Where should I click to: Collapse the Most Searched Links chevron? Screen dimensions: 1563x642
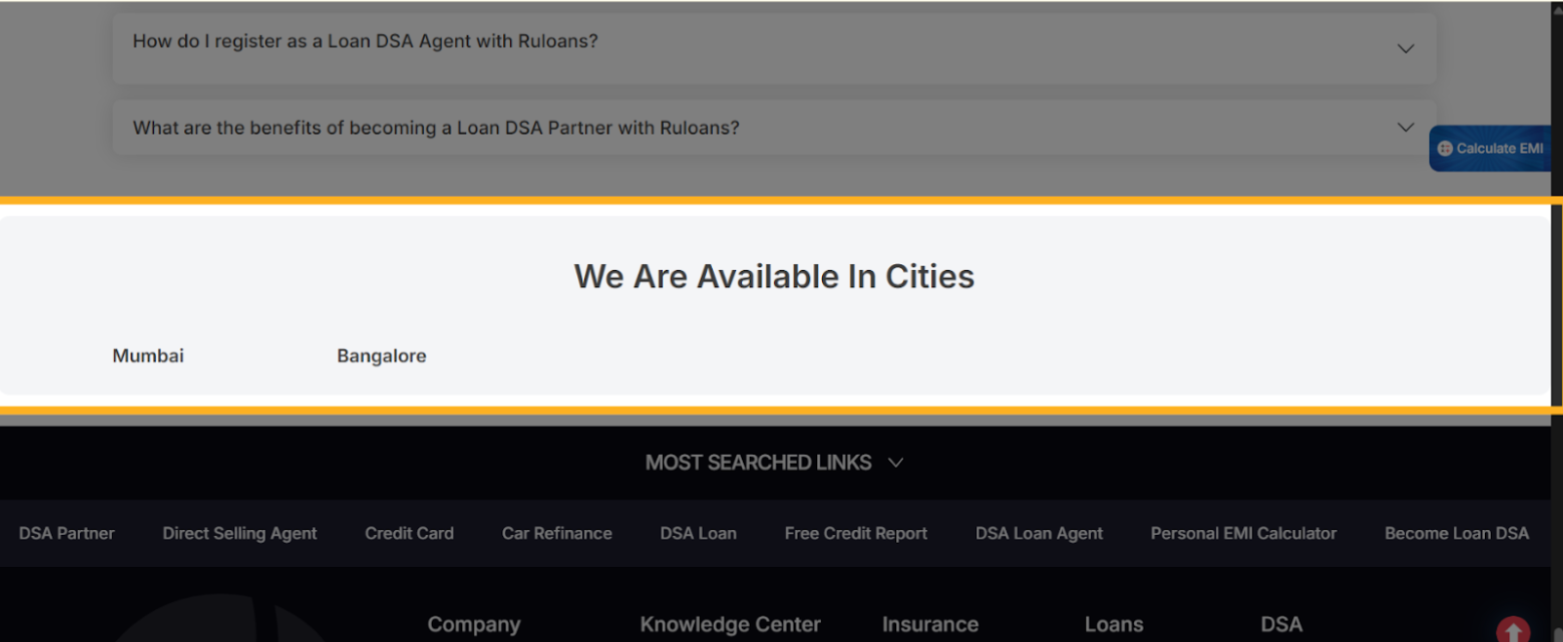(x=896, y=463)
